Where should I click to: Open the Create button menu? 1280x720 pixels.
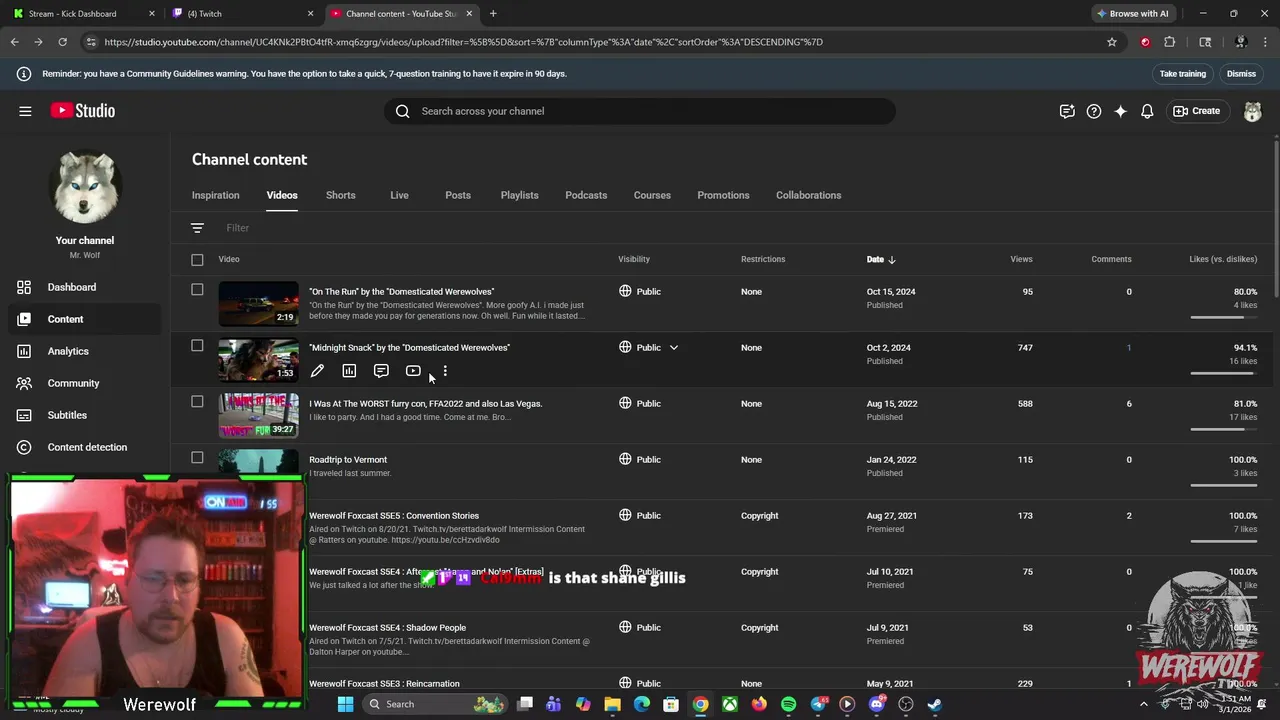coord(1197,111)
